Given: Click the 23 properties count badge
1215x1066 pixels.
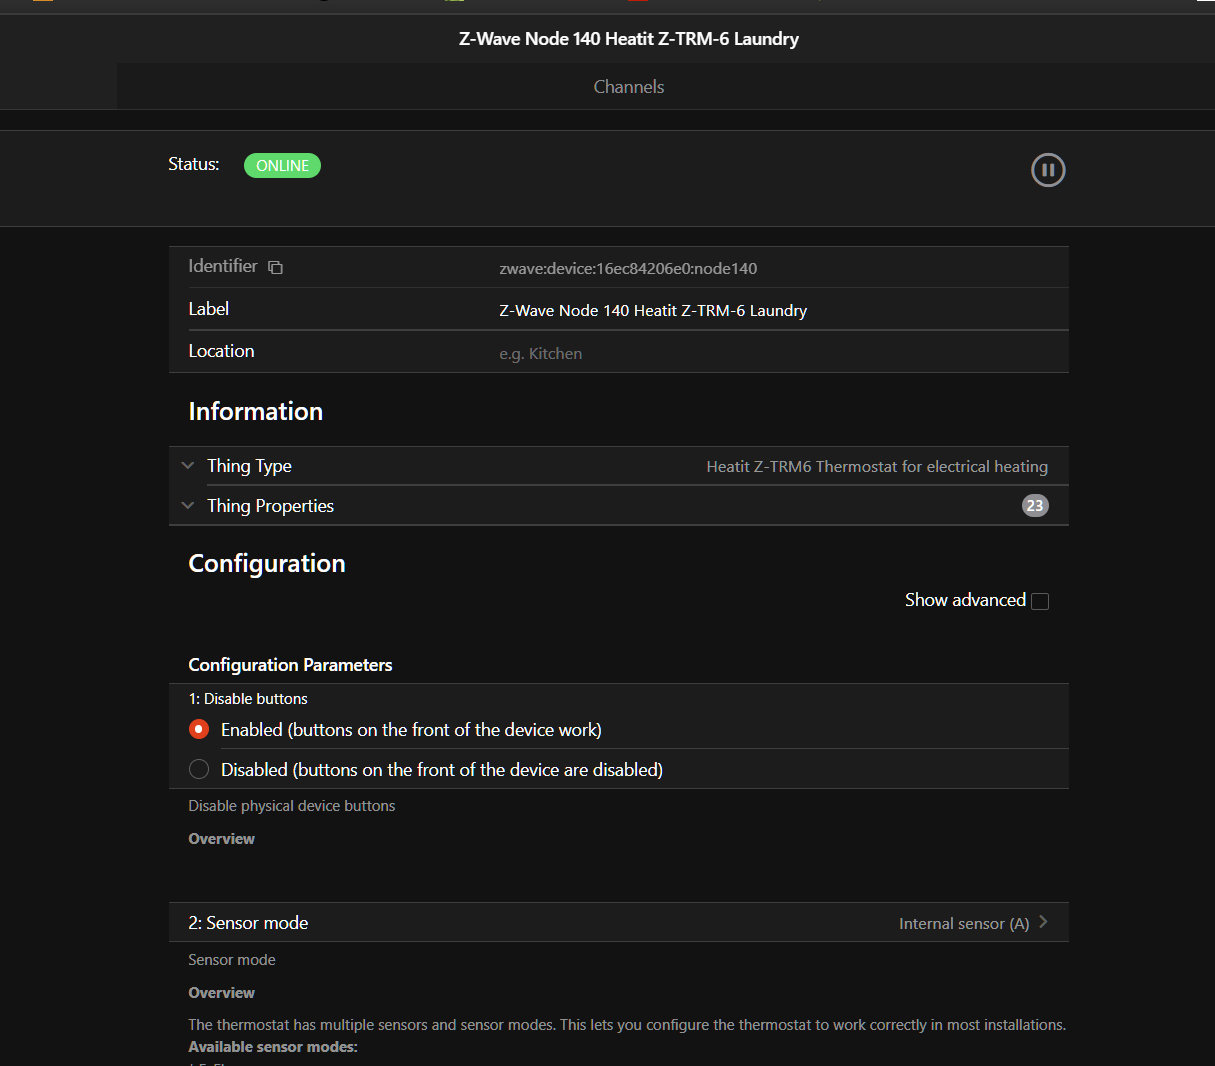Looking at the screenshot, I should tap(1035, 506).
